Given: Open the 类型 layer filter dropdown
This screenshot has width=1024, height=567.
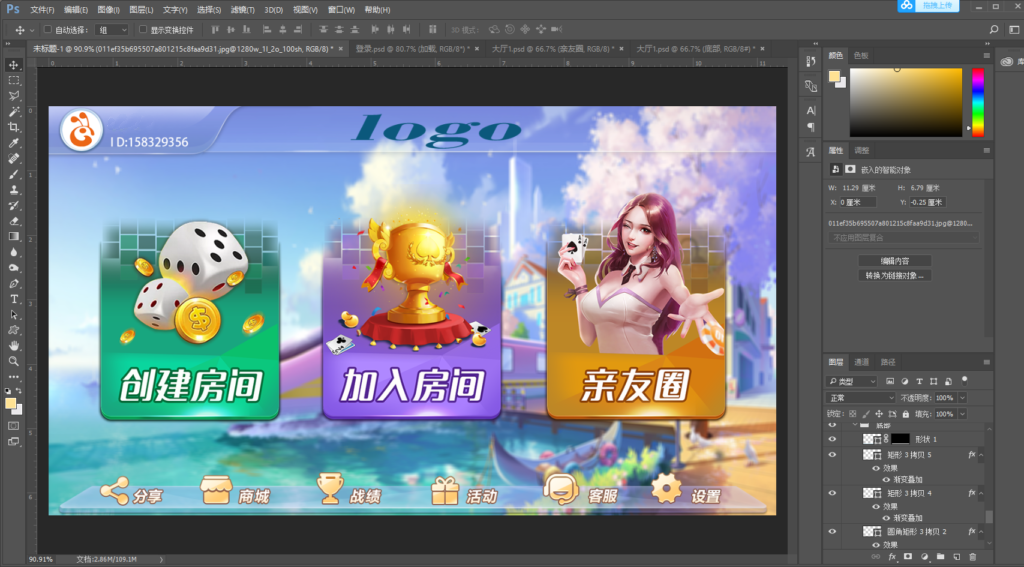Looking at the screenshot, I should point(853,381).
